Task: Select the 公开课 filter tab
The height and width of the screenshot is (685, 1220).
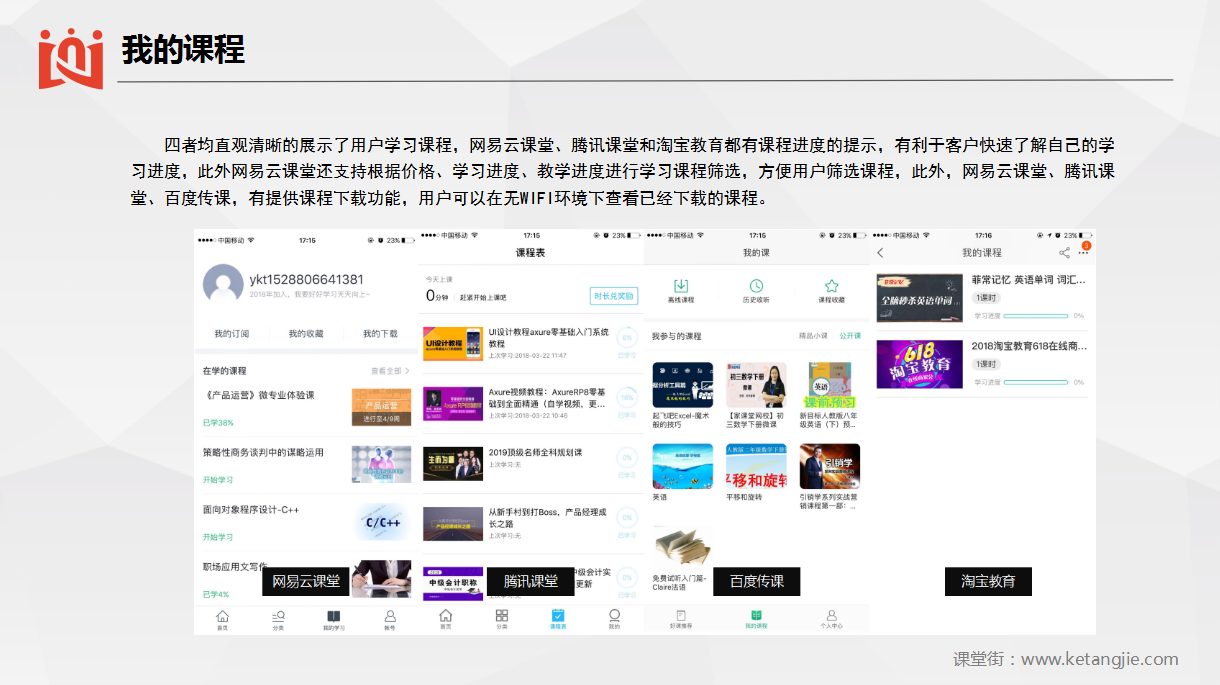Action: (849, 336)
